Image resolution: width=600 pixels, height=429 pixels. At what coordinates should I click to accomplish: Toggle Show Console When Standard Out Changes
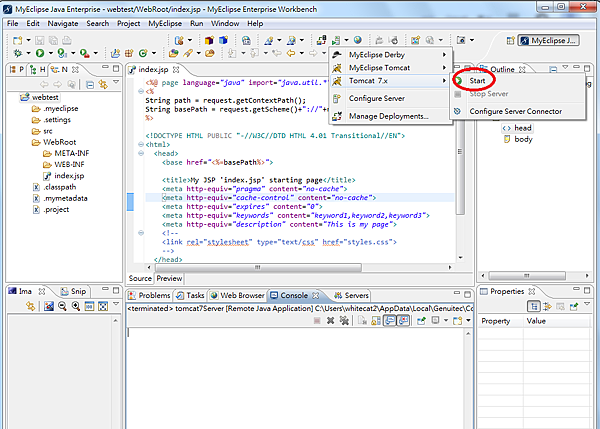[x=390, y=321]
